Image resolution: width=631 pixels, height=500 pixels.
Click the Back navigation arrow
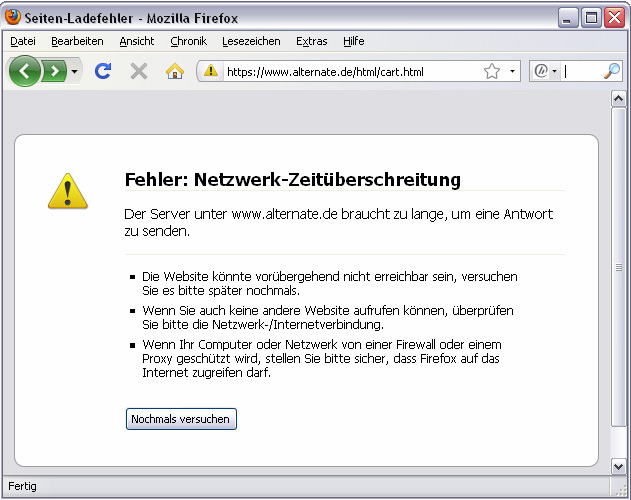pos(25,71)
